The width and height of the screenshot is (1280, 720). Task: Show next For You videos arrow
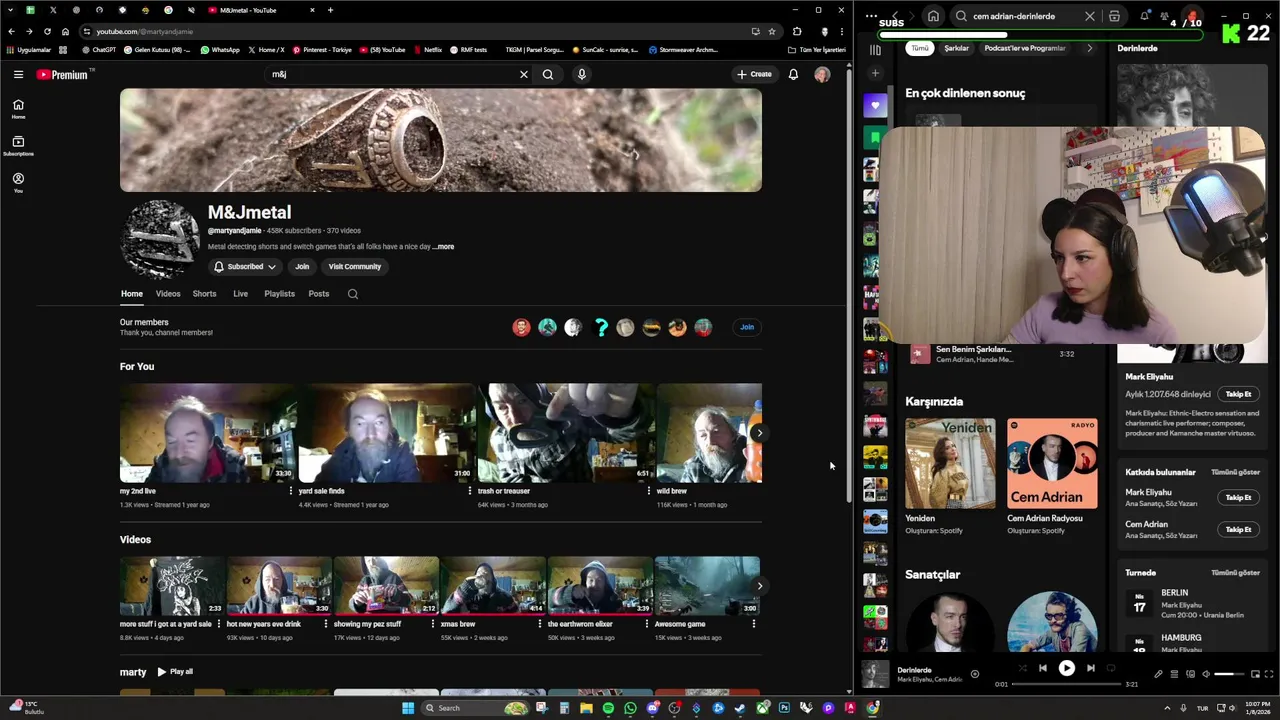(759, 433)
